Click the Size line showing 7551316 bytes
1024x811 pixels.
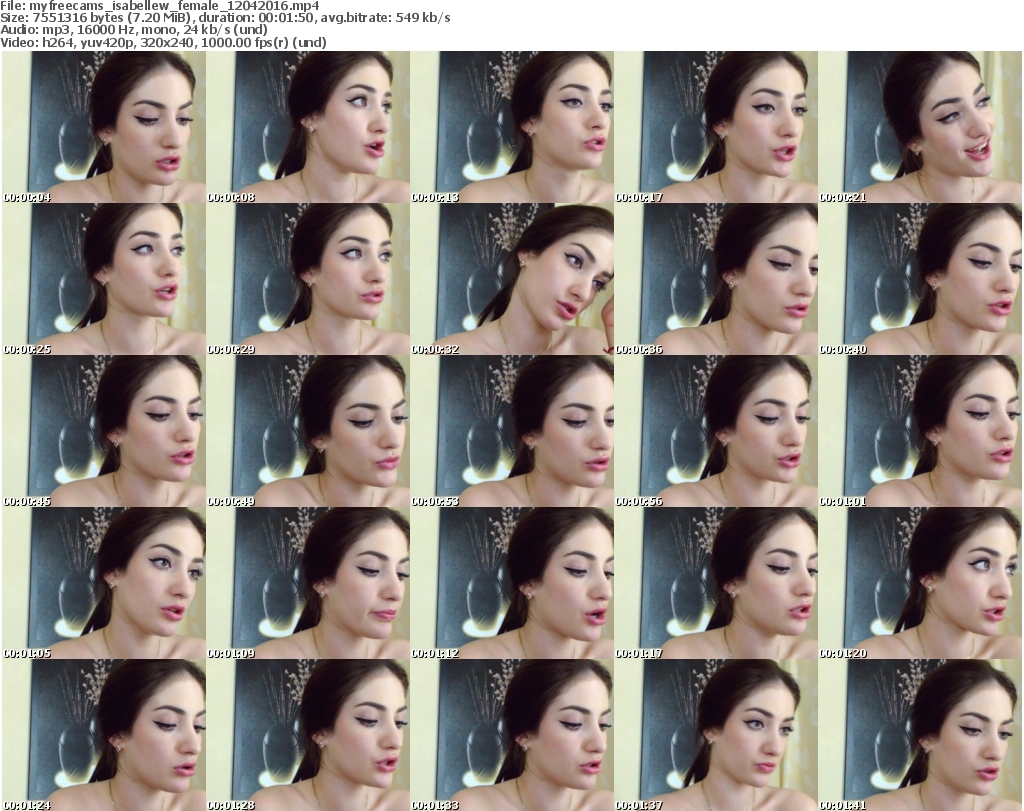[x=225, y=18]
